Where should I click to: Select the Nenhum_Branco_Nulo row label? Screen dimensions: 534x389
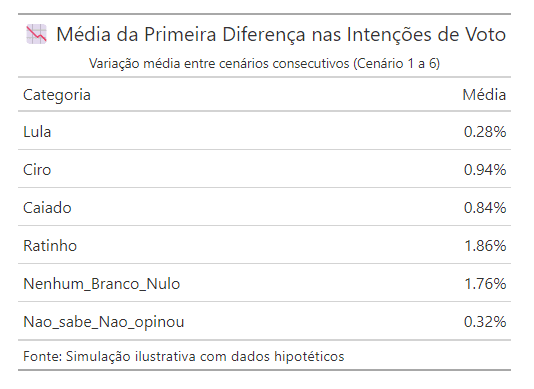point(101,284)
